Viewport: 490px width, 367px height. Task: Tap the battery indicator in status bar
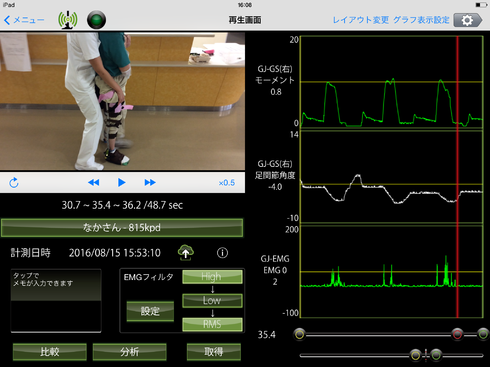pos(481,5)
